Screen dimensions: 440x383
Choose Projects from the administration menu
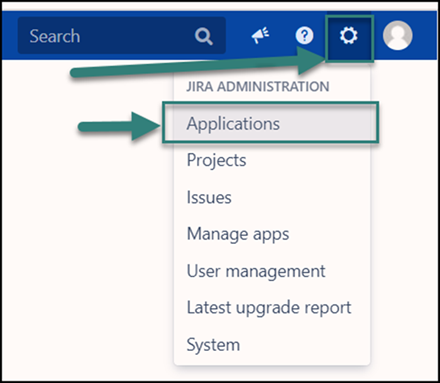pos(217,160)
